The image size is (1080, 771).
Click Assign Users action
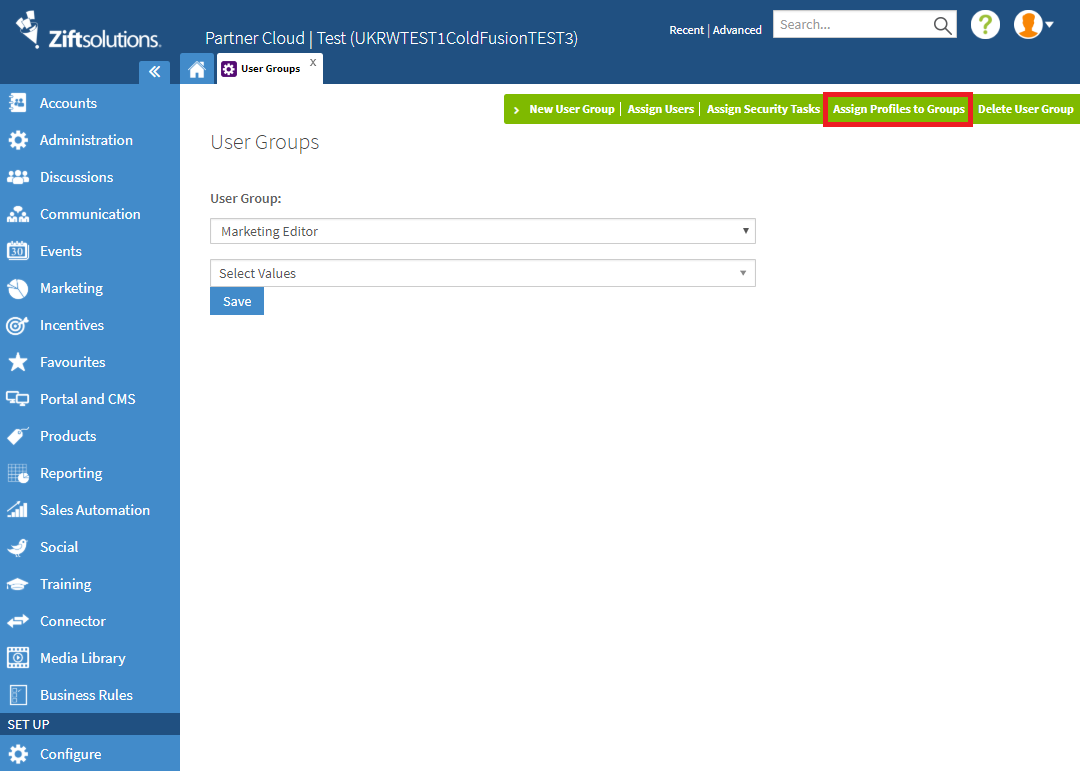tap(661, 110)
